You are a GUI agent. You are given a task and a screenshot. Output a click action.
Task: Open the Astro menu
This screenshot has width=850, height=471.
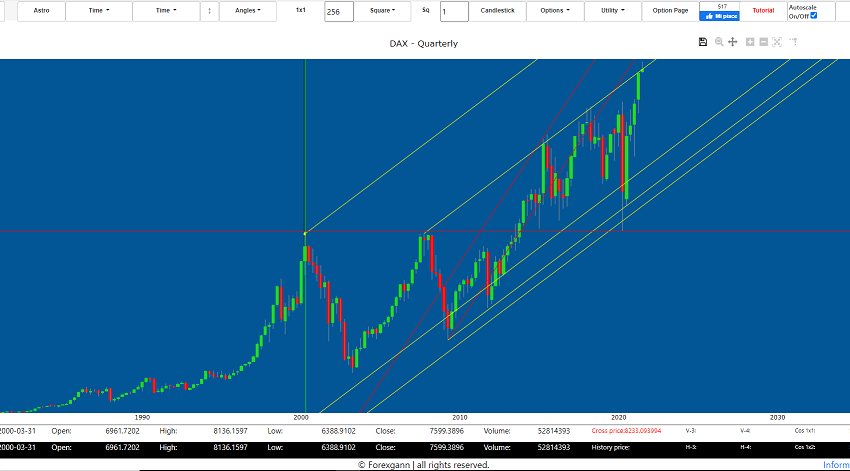click(x=40, y=11)
